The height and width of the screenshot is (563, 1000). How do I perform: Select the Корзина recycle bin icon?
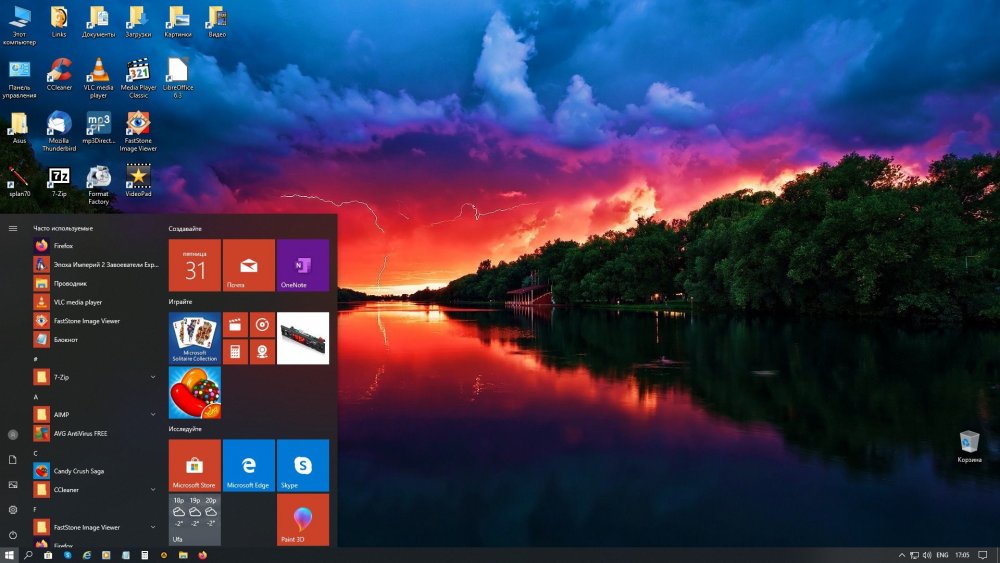(969, 446)
